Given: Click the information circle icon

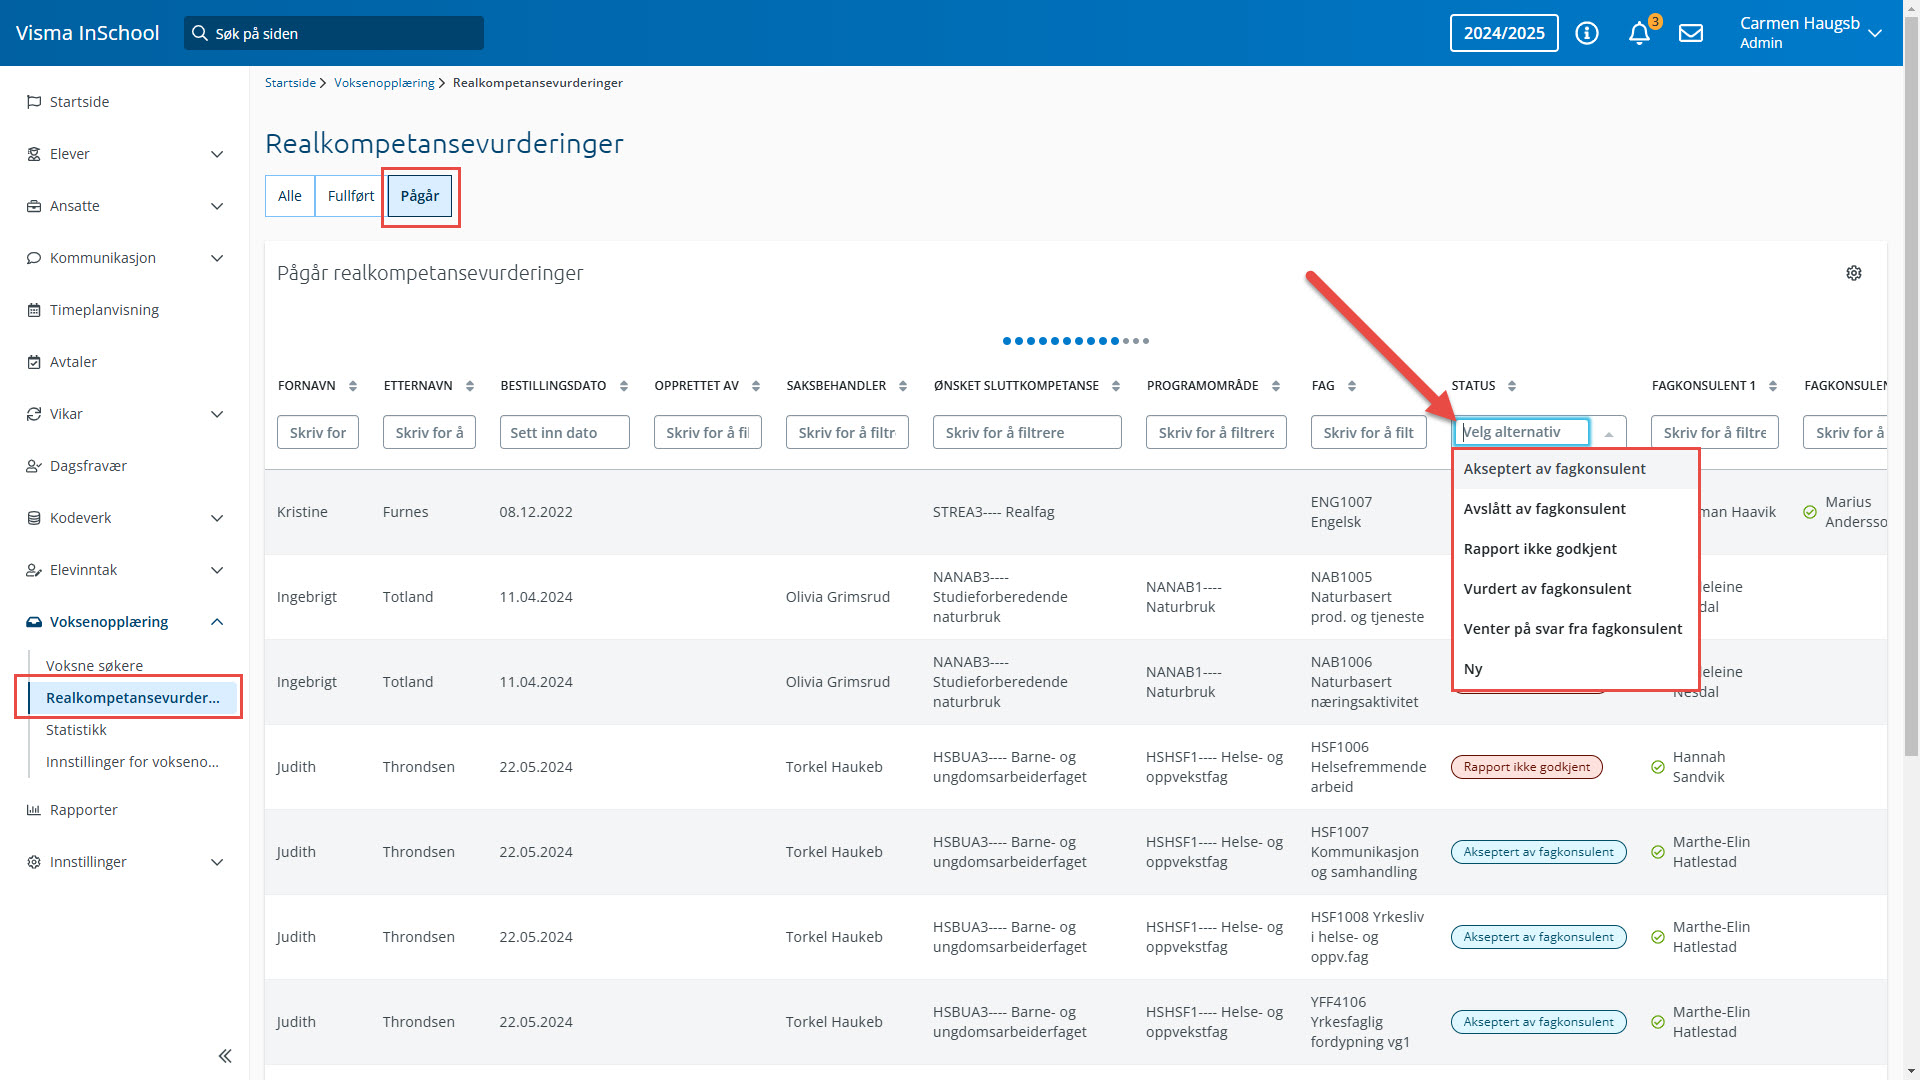Looking at the screenshot, I should pyautogui.click(x=1586, y=33).
